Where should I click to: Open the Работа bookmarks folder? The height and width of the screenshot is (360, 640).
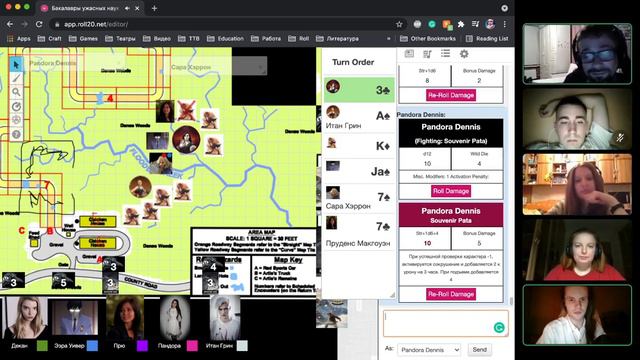266,39
